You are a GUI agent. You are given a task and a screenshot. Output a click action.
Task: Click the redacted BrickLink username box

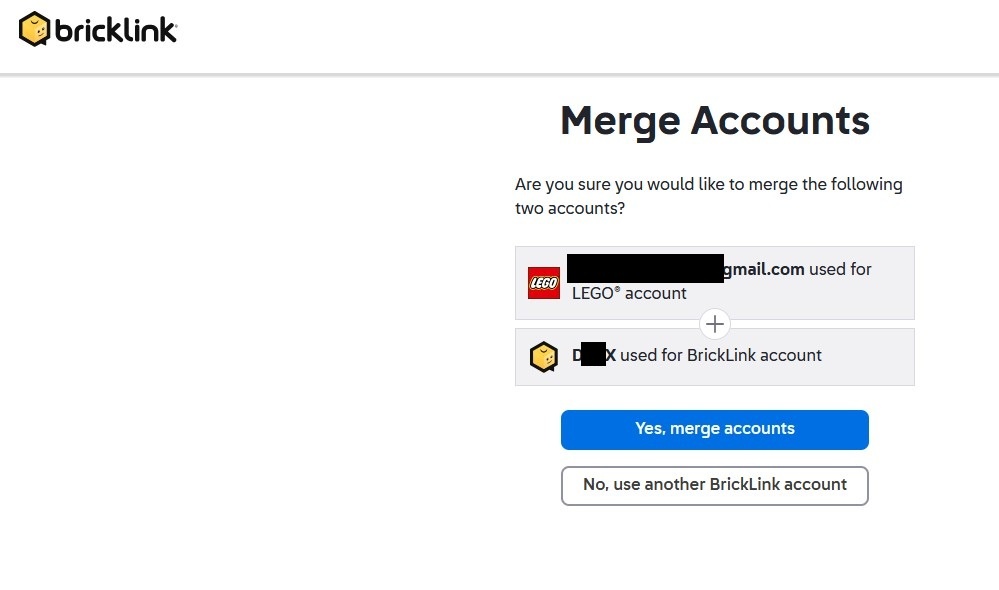coord(593,354)
